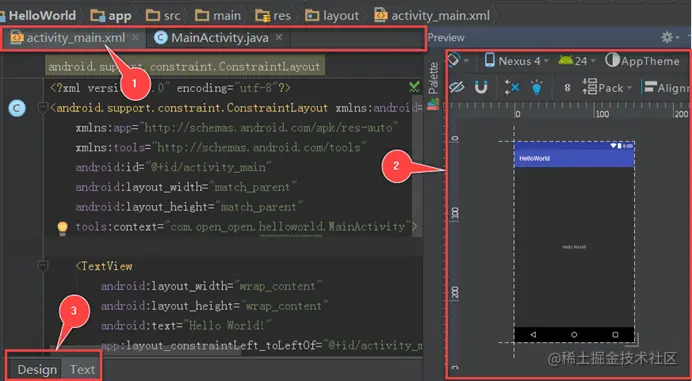Viewport: 692px width, 381px height.
Task: Toggle the autoconnect magnet icon
Action: pos(481,87)
